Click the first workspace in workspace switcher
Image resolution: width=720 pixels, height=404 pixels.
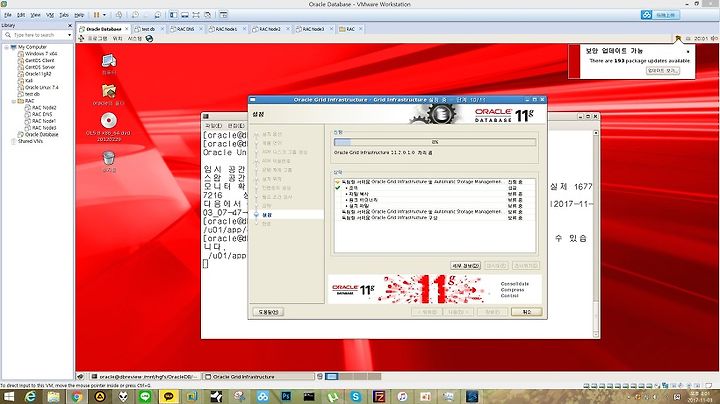pyautogui.click(x=332, y=376)
